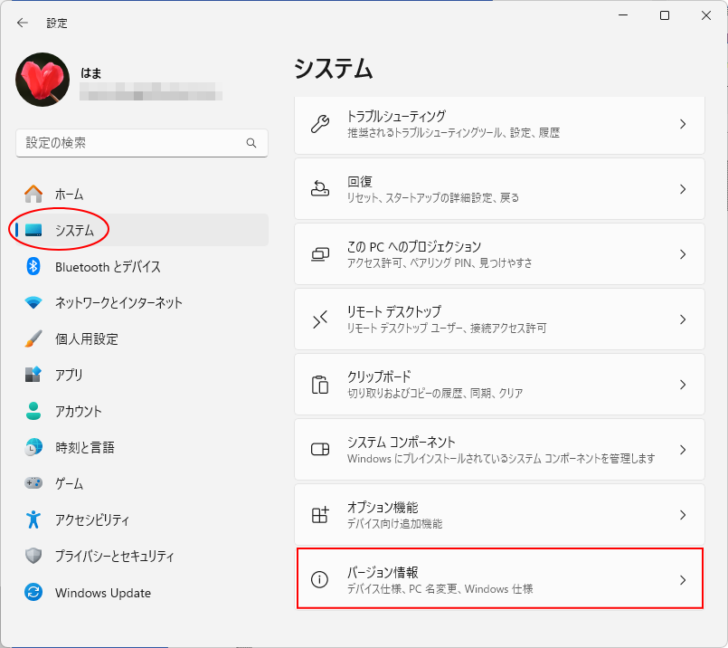Click the プライバシーとセキュリティ label

click(114, 556)
